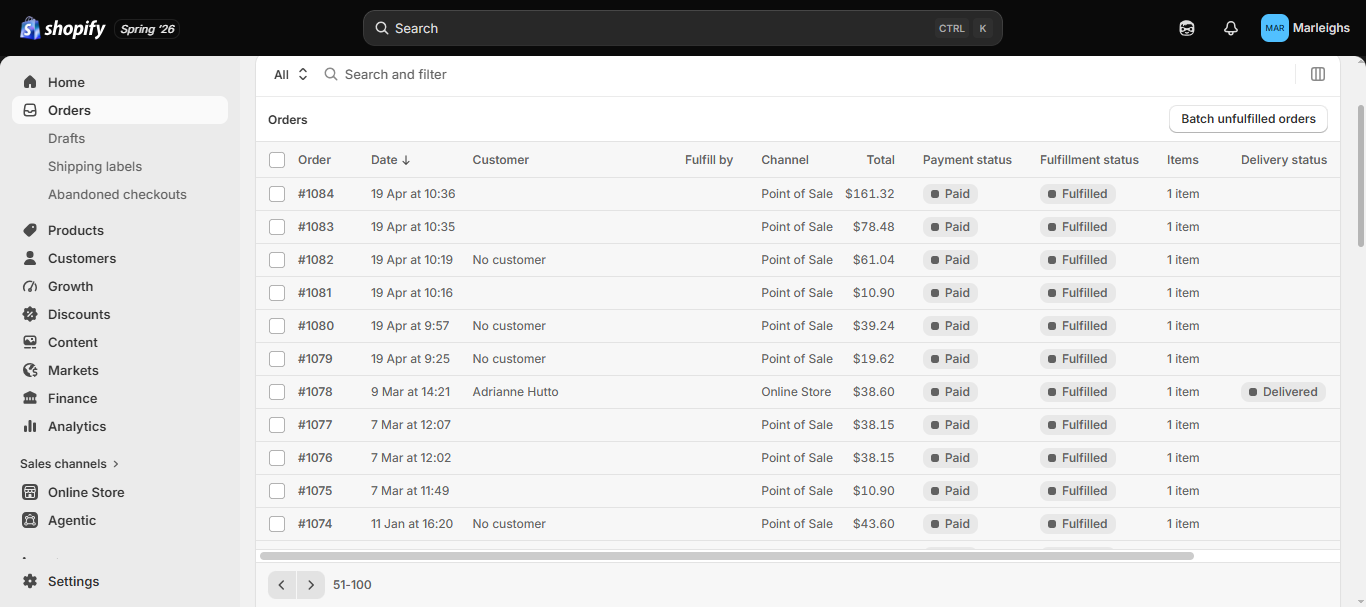Click the horizontal table scrollbar
This screenshot has height=607, width=1366.
pos(727,555)
